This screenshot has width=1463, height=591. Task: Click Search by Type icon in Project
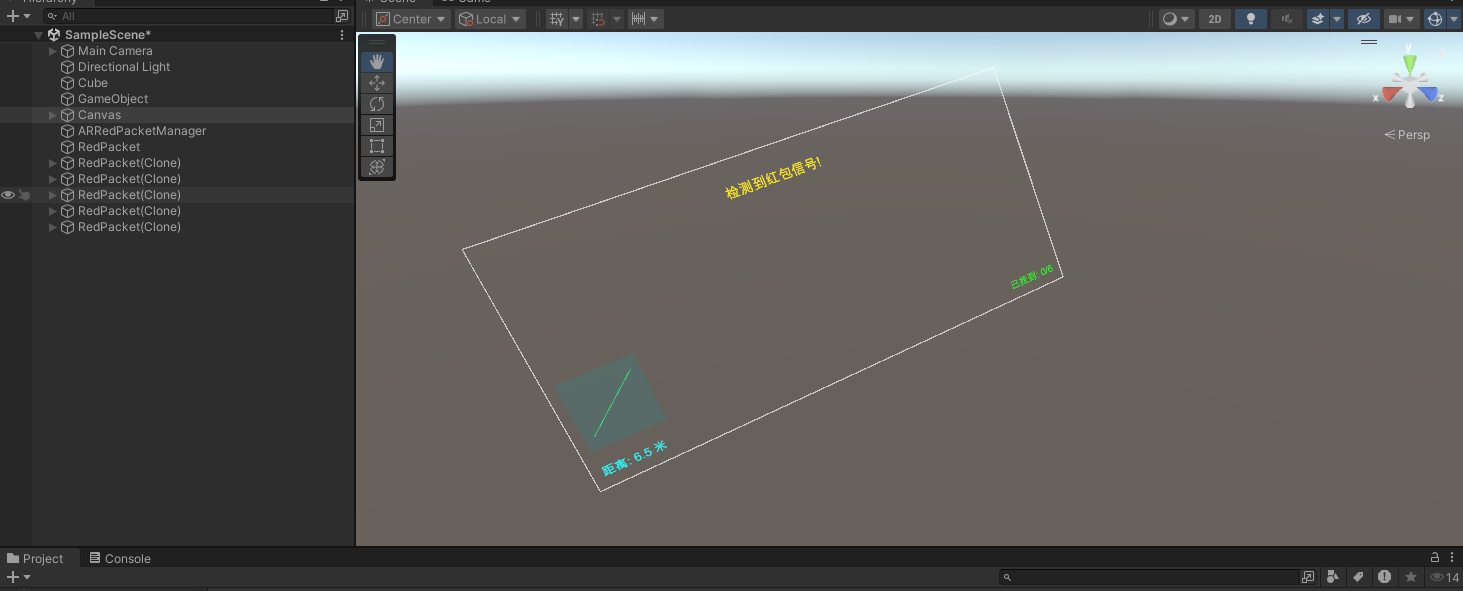1333,577
